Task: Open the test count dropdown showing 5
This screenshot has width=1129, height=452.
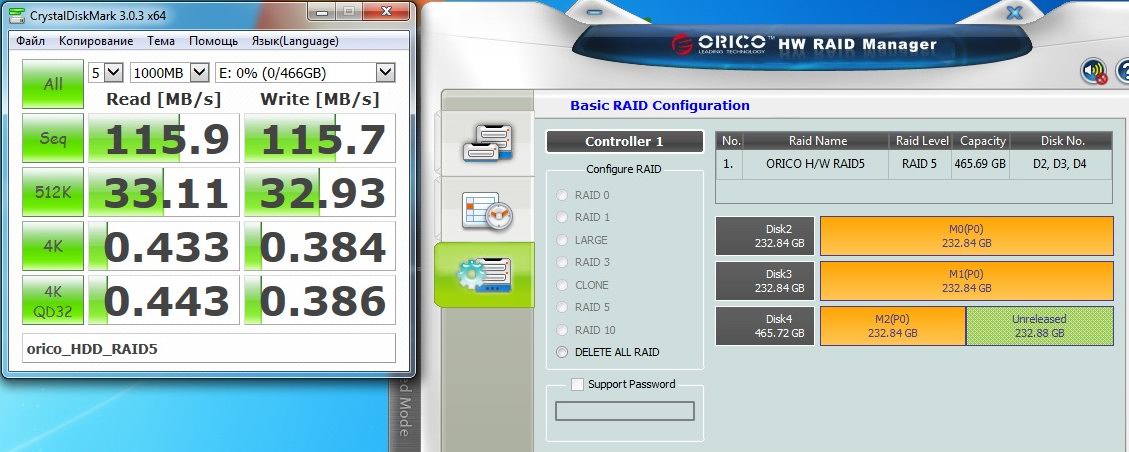Action: [x=104, y=73]
